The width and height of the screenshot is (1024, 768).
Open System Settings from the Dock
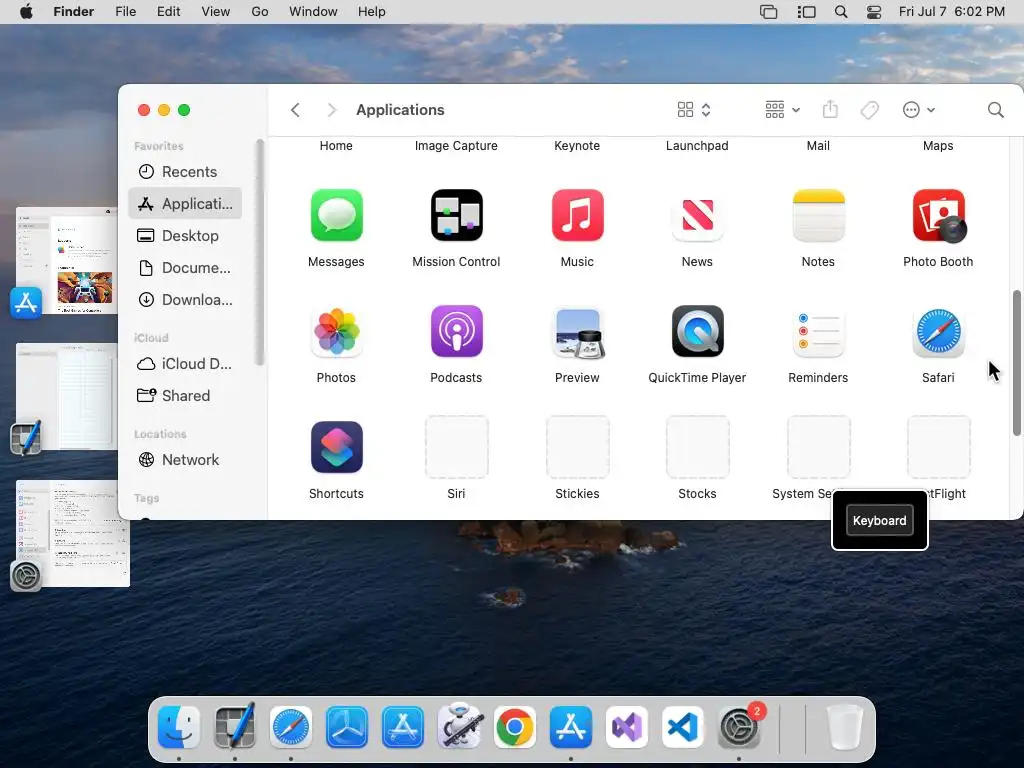(739, 727)
